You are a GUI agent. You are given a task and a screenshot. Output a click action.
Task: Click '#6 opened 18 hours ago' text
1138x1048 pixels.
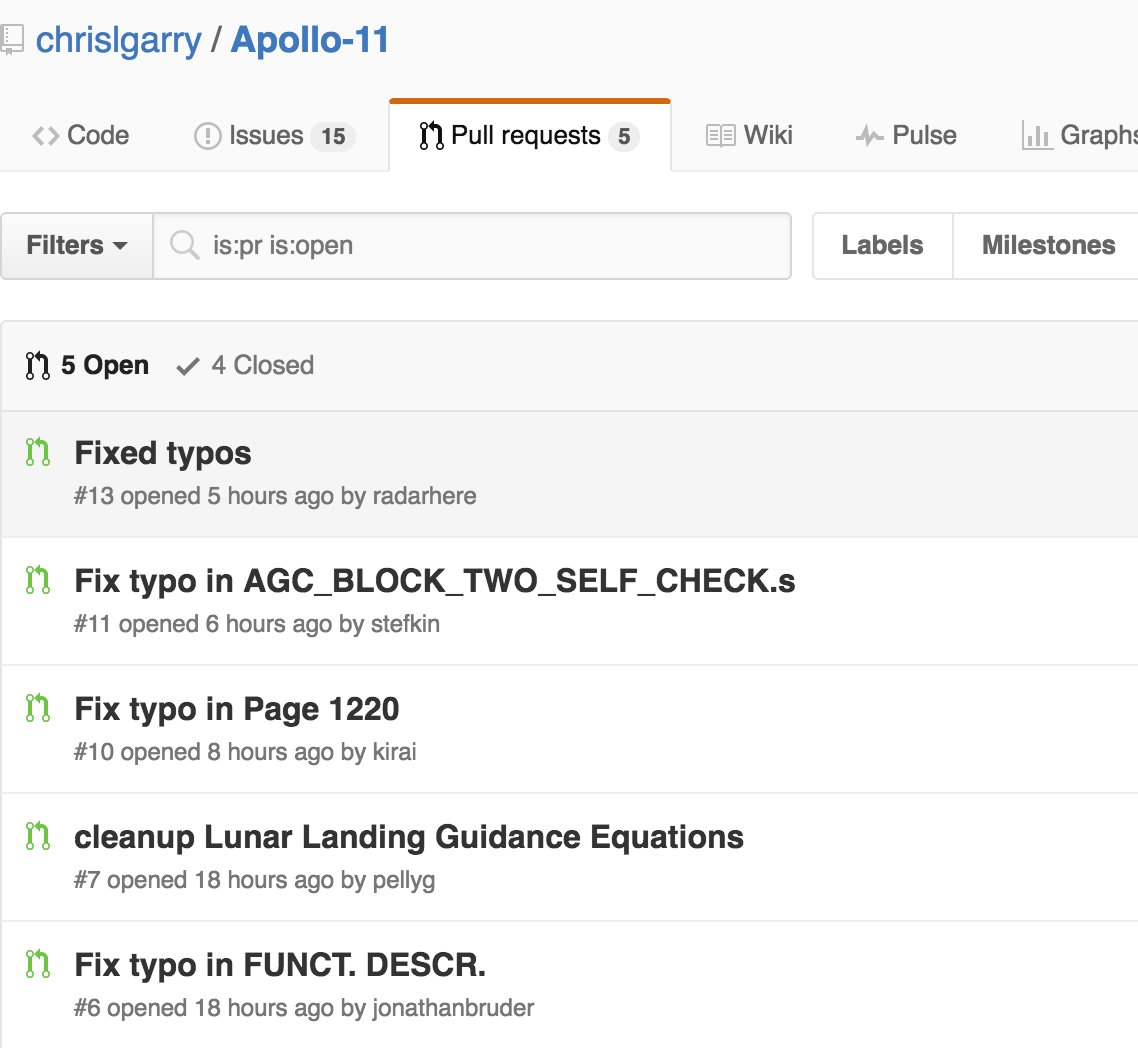point(204,1008)
